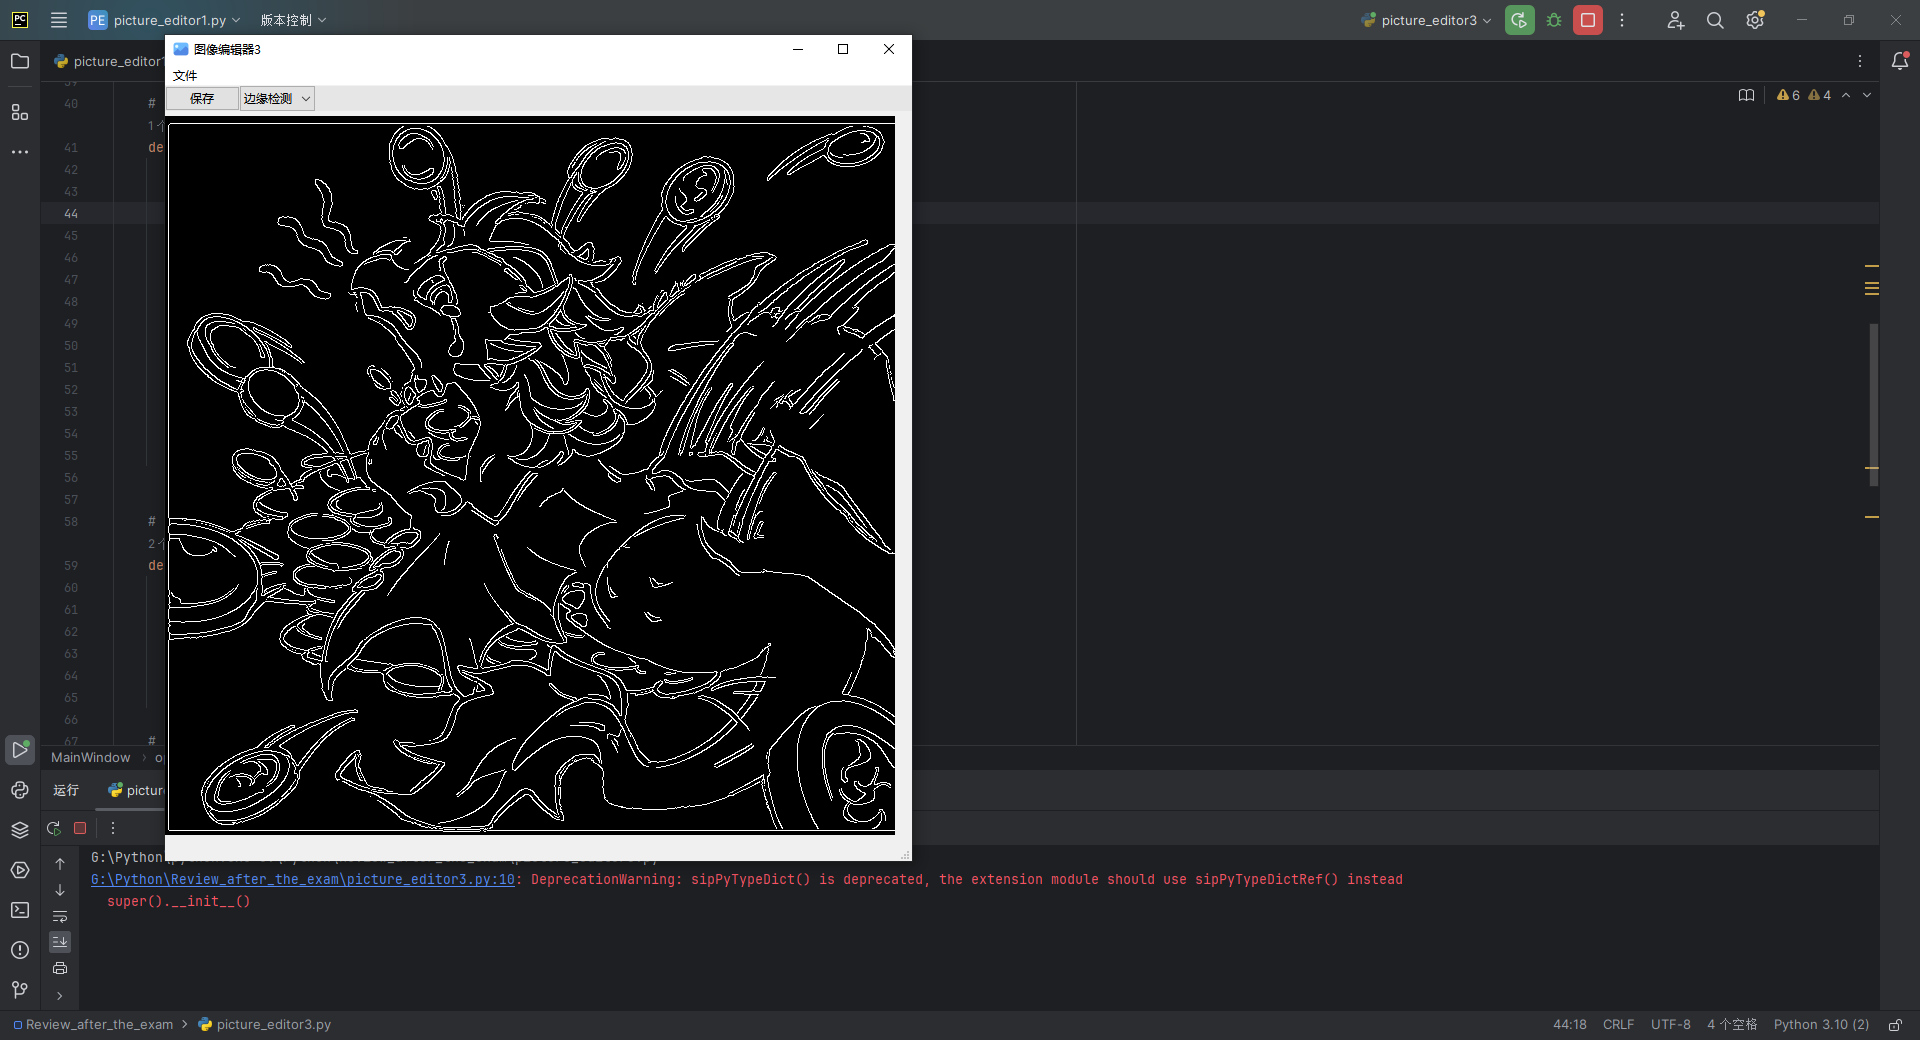The image size is (1920, 1040).
Task: Click editor vertical scrollbar thumb
Action: point(1874,404)
